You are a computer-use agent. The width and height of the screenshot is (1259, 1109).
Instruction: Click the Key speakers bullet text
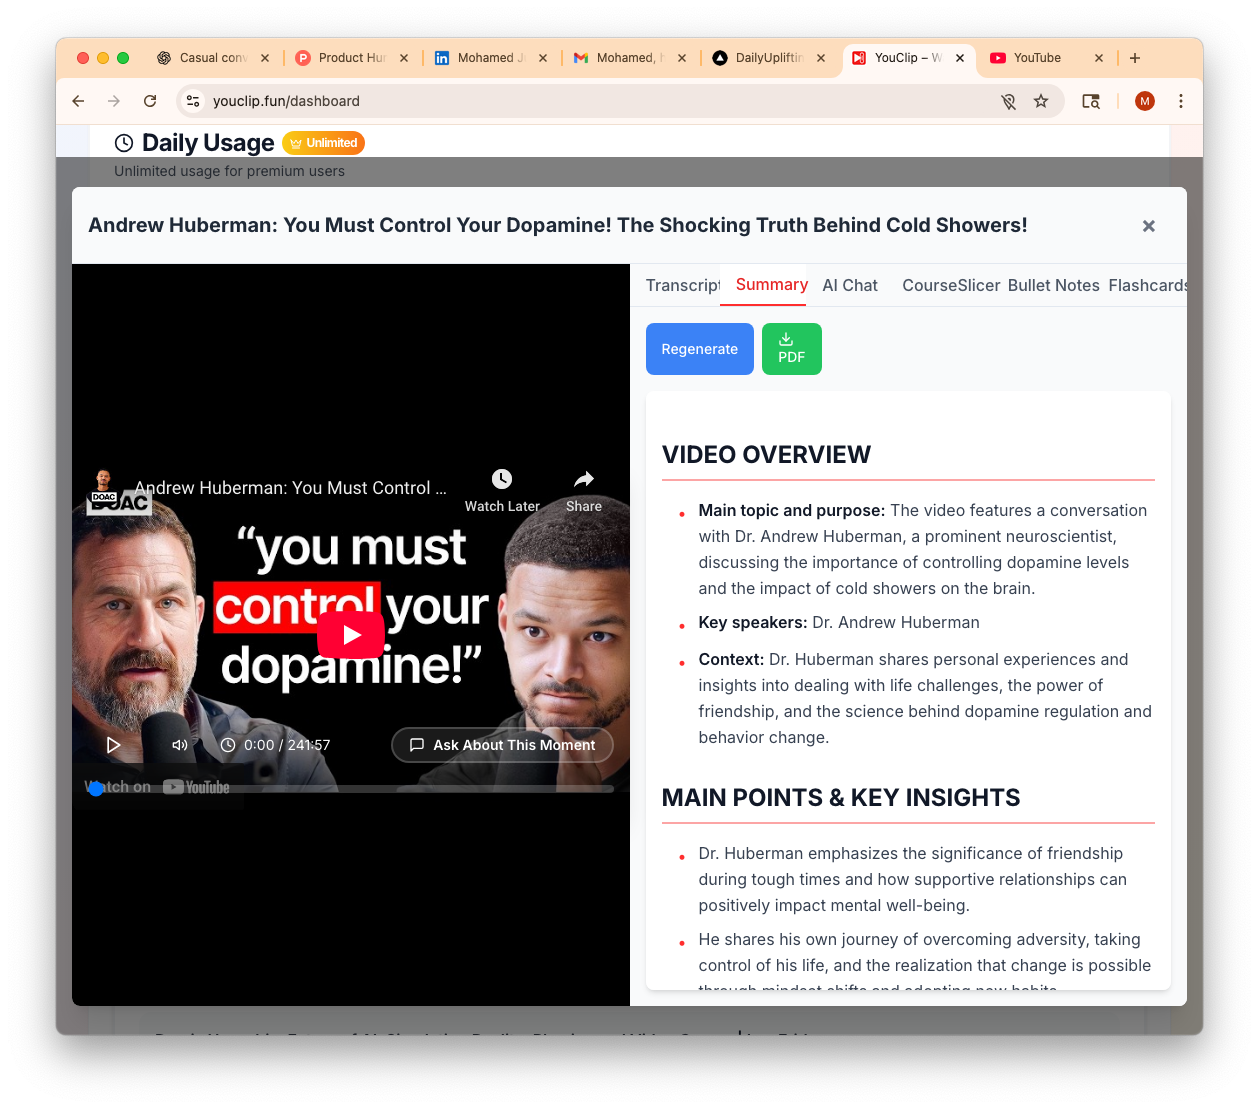839,623
